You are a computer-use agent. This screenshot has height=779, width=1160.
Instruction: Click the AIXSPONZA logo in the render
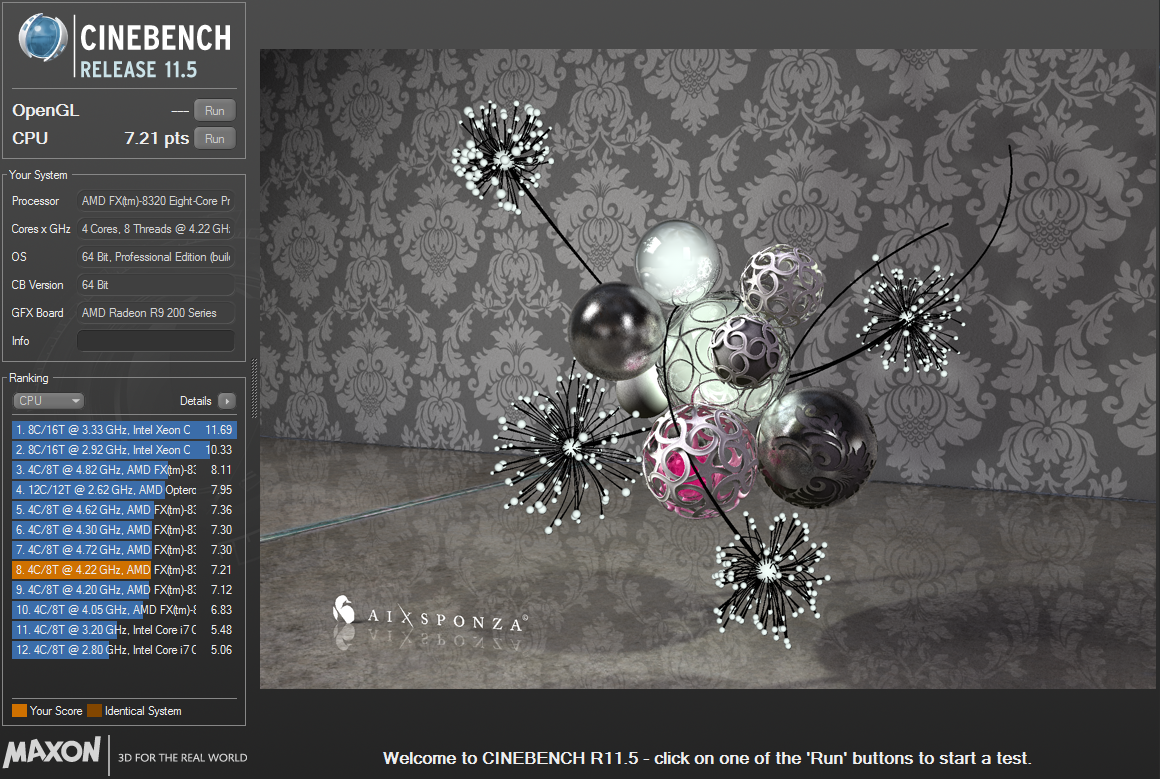point(429,614)
